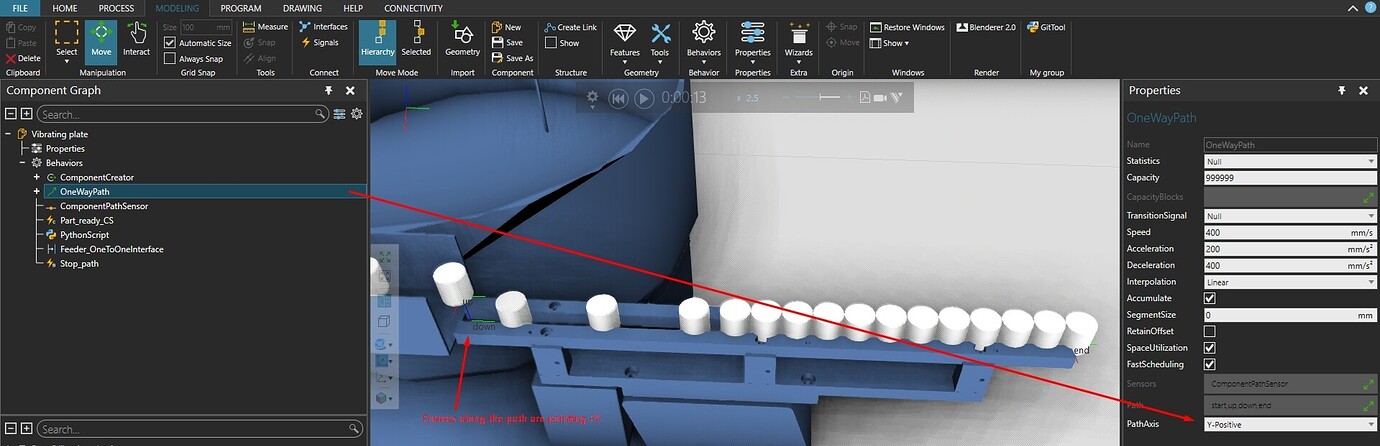Select the Move manipulation tool
Viewport: 1380px width, 446px height.
coord(101,40)
